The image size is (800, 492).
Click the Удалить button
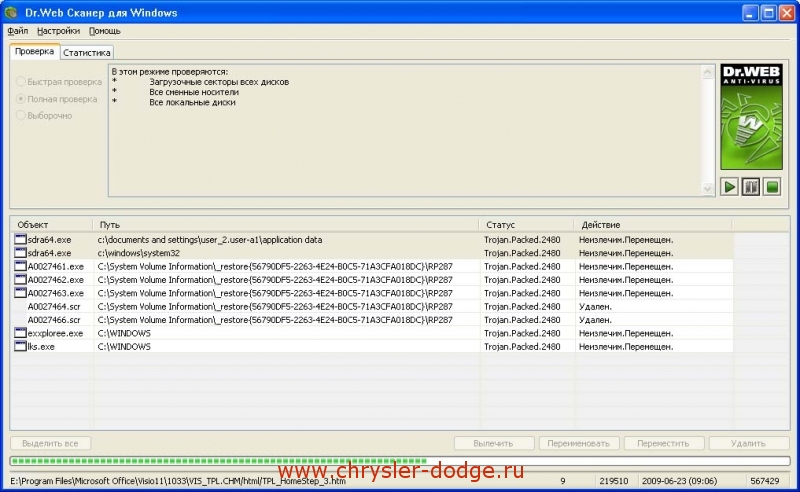[x=748, y=444]
